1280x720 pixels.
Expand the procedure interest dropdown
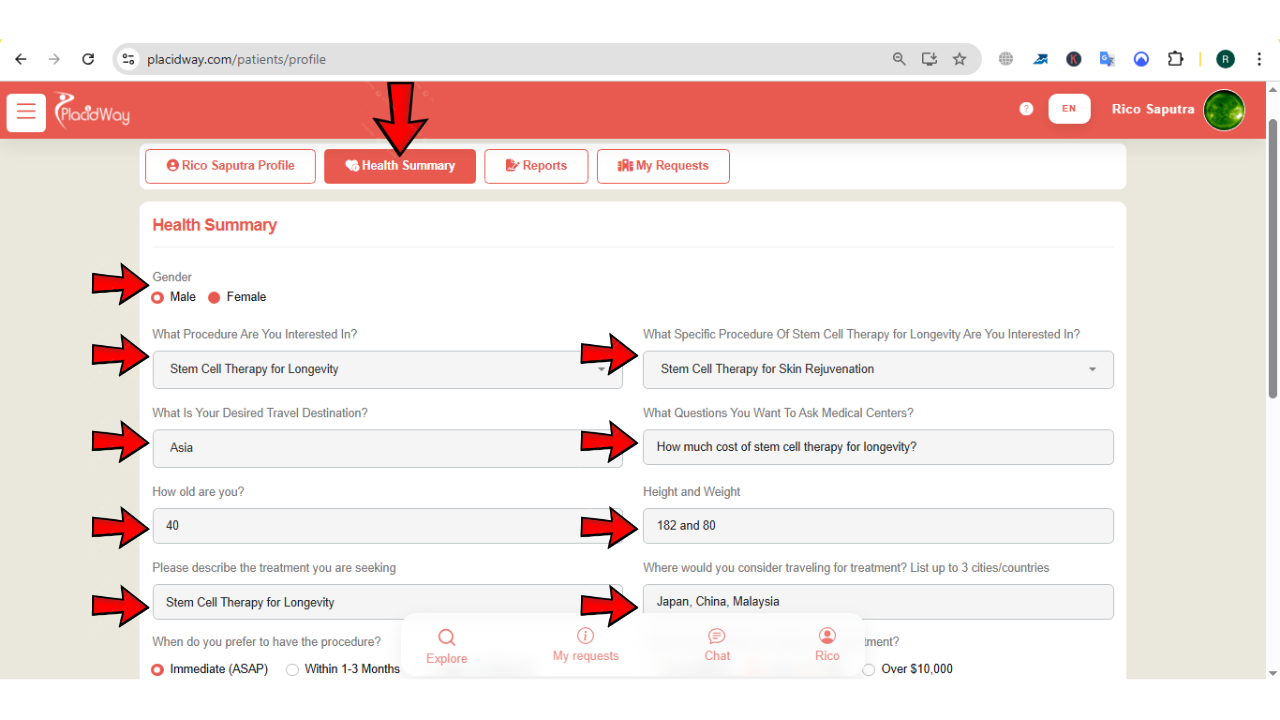[387, 369]
